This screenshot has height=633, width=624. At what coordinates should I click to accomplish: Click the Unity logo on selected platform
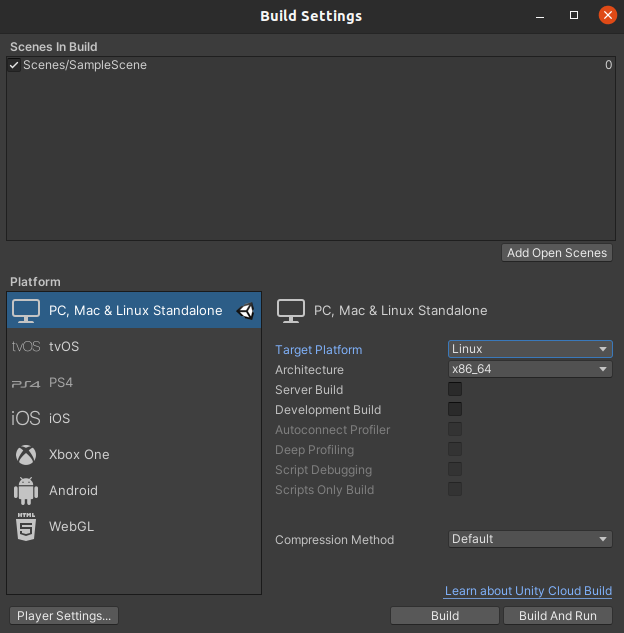click(x=246, y=311)
